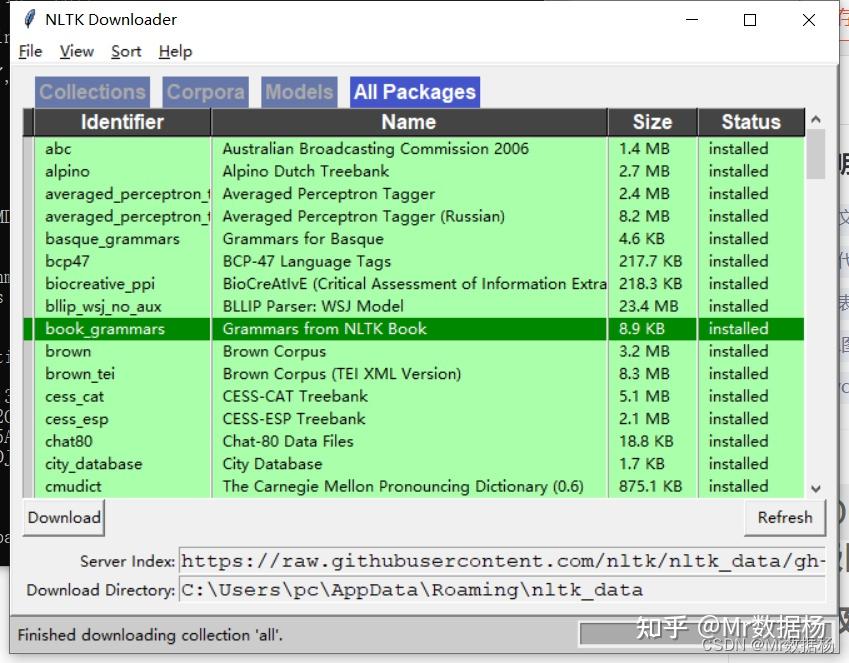The image size is (849, 663).
Task: Select Averaged Perceptron Tagger (Russian) row
Action: tap(414, 216)
